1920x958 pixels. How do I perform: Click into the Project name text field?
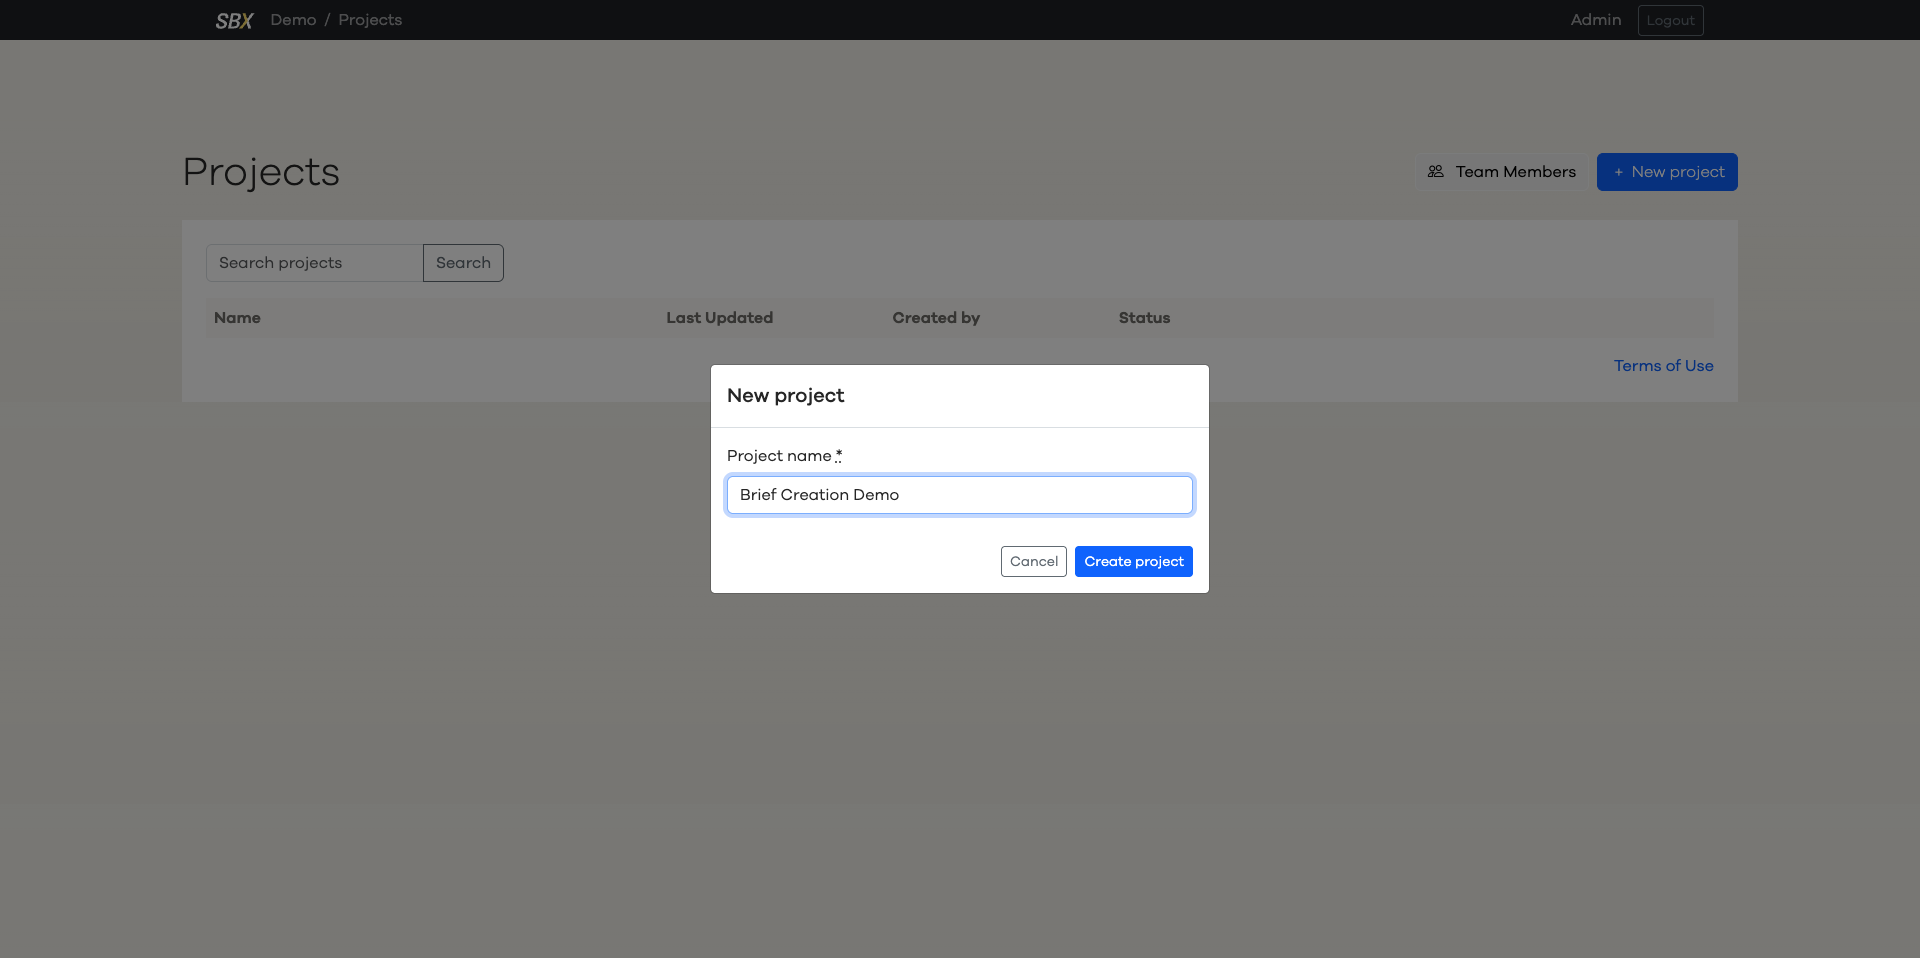(959, 495)
